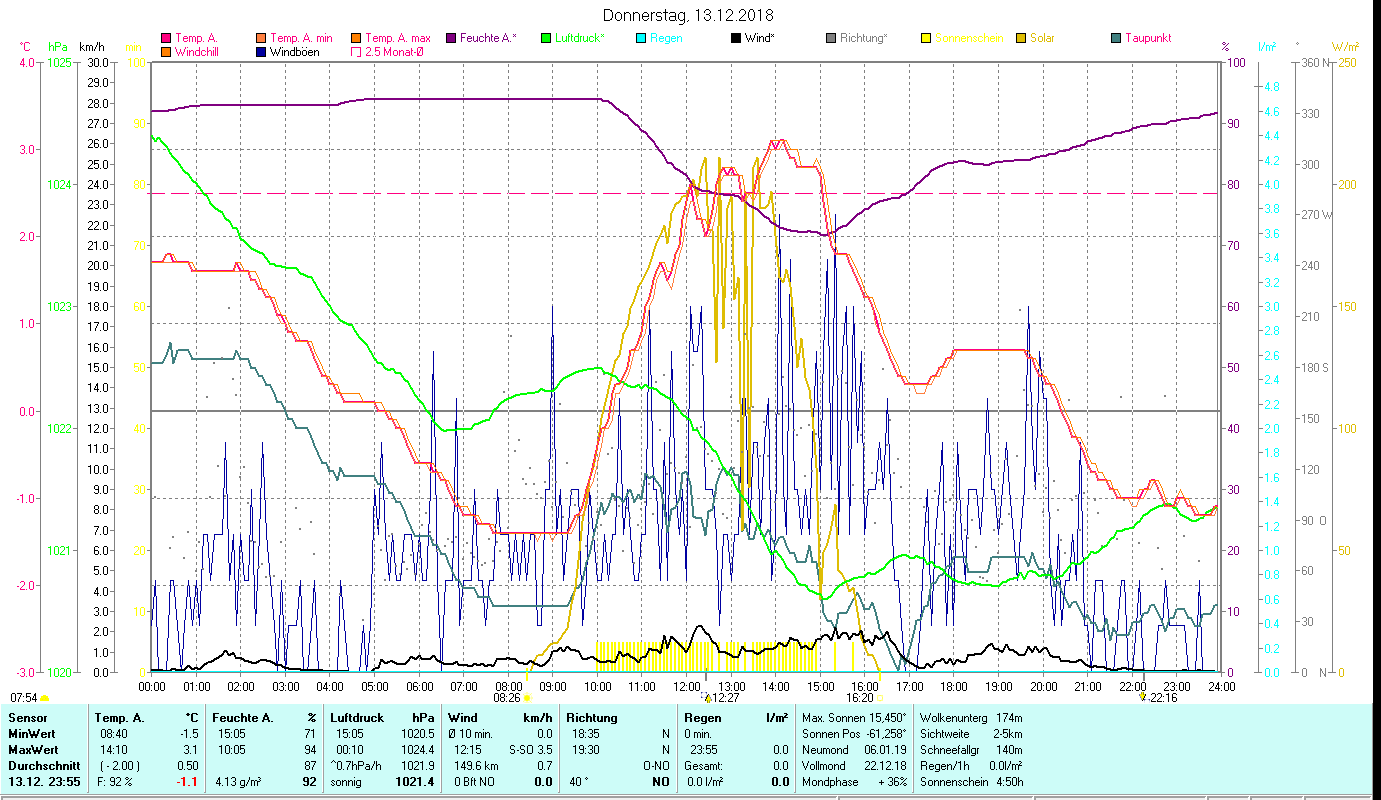The image size is (1381, 800).
Task: Click the 'Sichtweite' label
Action: (x=945, y=734)
